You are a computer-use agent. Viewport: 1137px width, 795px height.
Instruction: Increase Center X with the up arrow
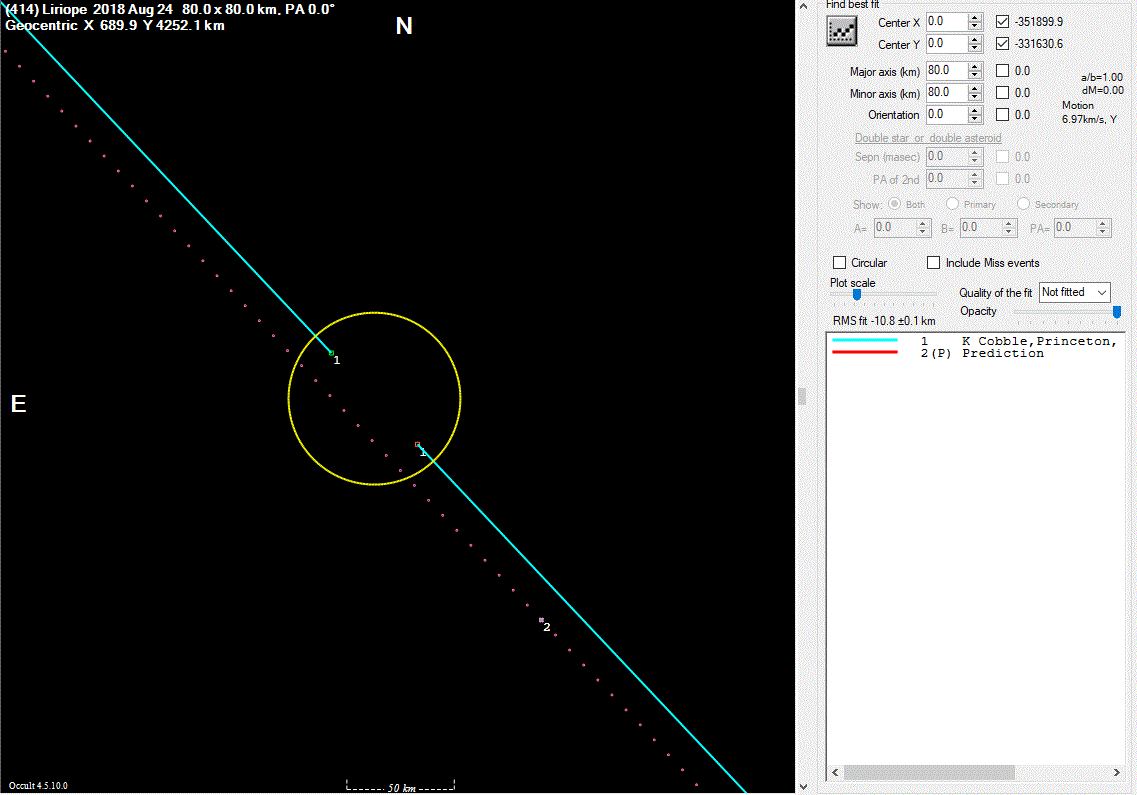point(975,18)
